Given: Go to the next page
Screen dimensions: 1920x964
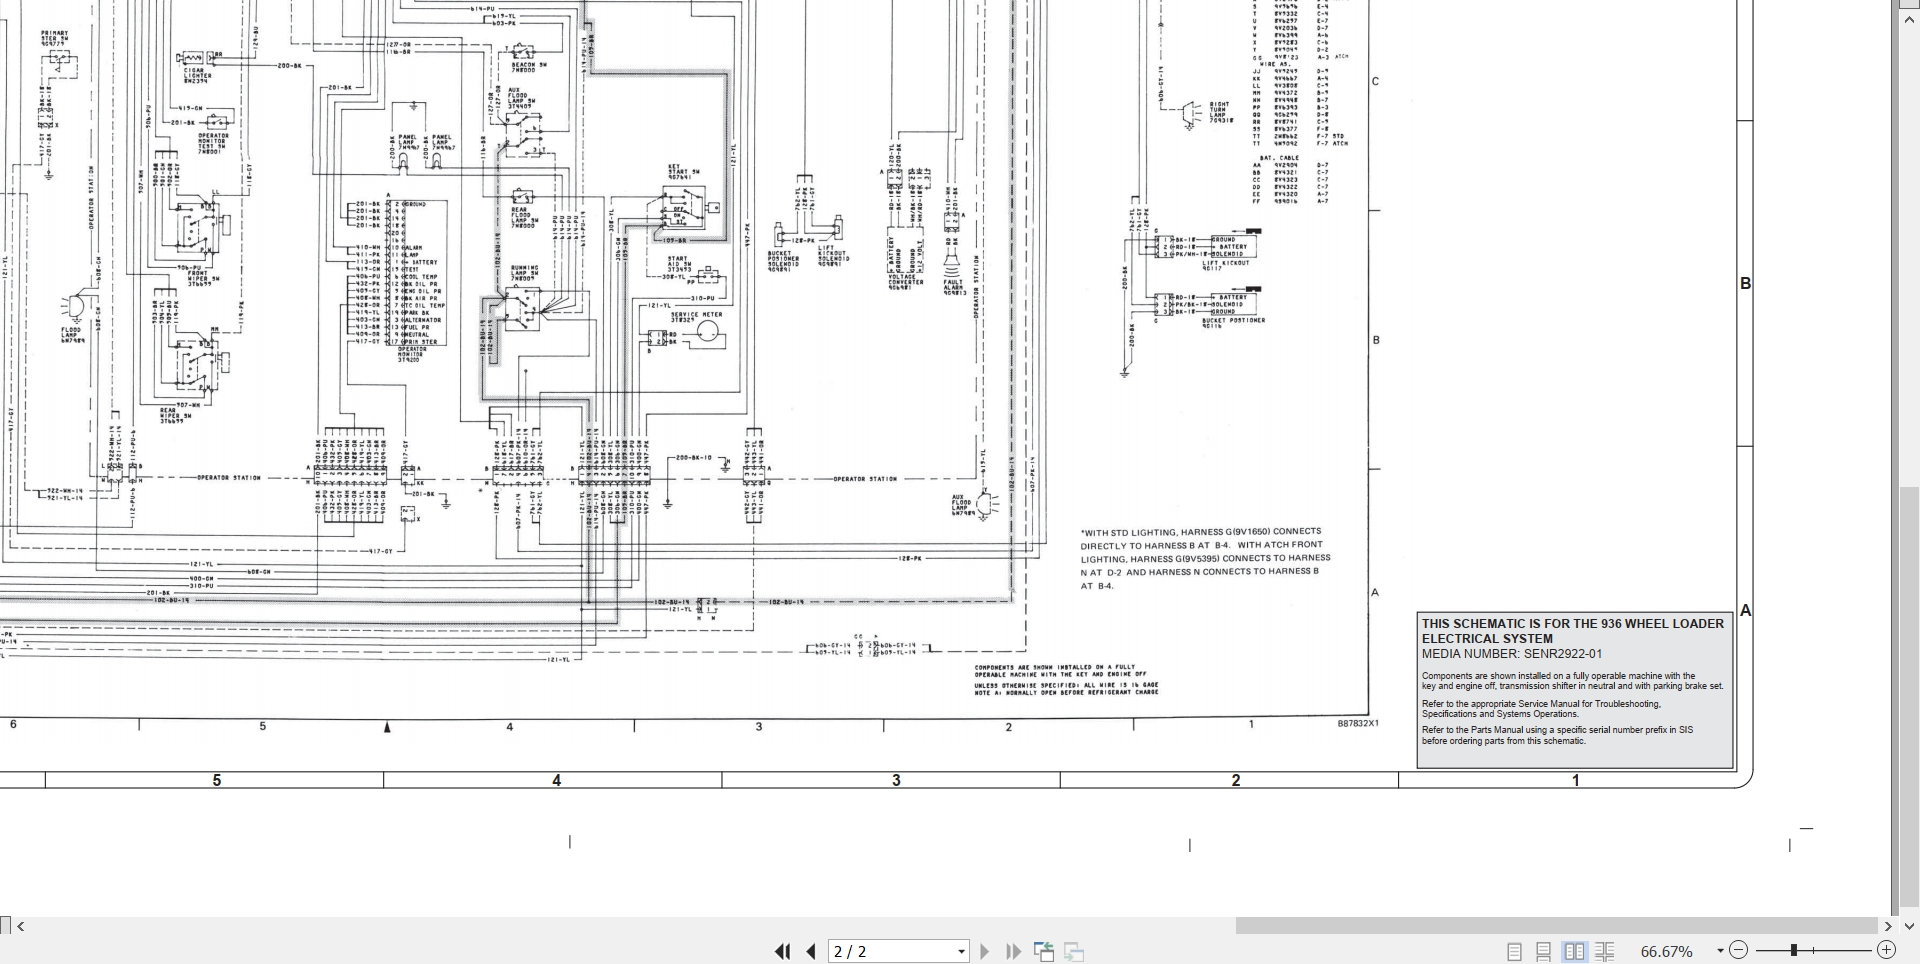Looking at the screenshot, I should point(985,951).
